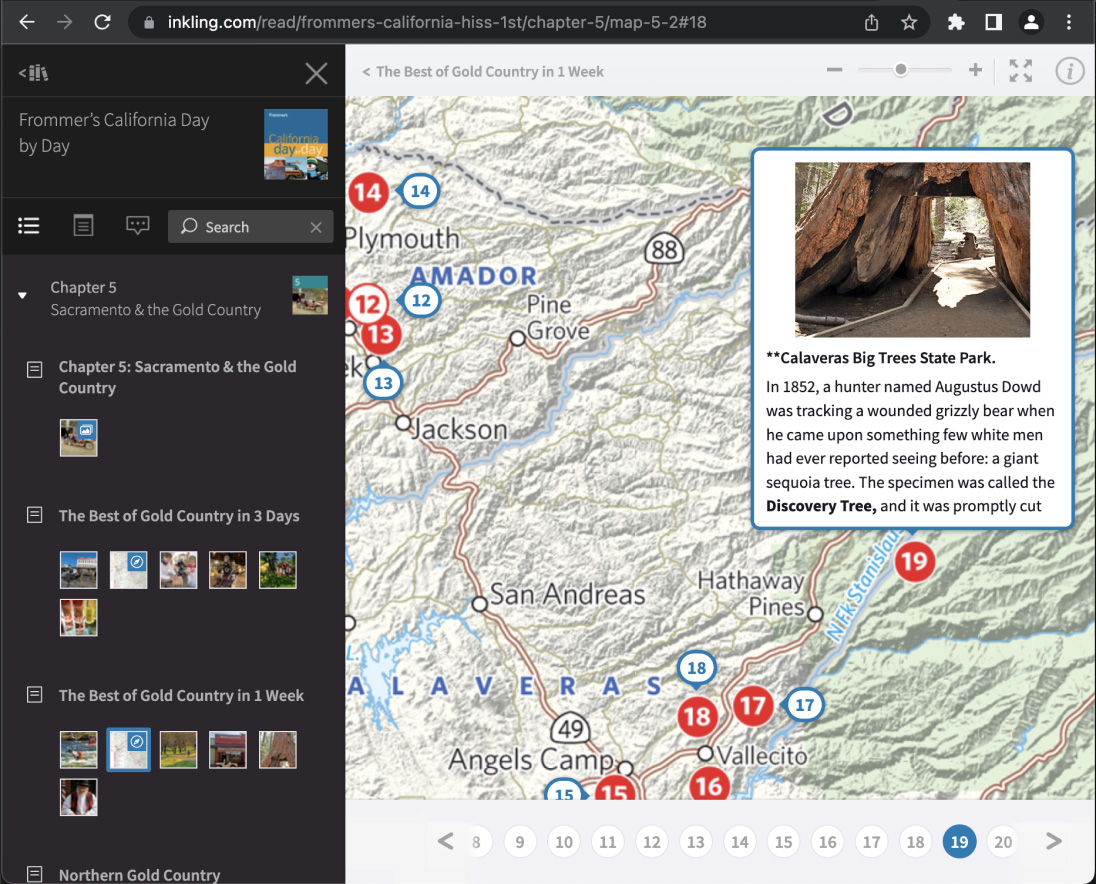Viewport: 1096px width, 884px height.
Task: Return to The Best of Gold Country in 1 Week
Action: pyautogui.click(x=483, y=72)
